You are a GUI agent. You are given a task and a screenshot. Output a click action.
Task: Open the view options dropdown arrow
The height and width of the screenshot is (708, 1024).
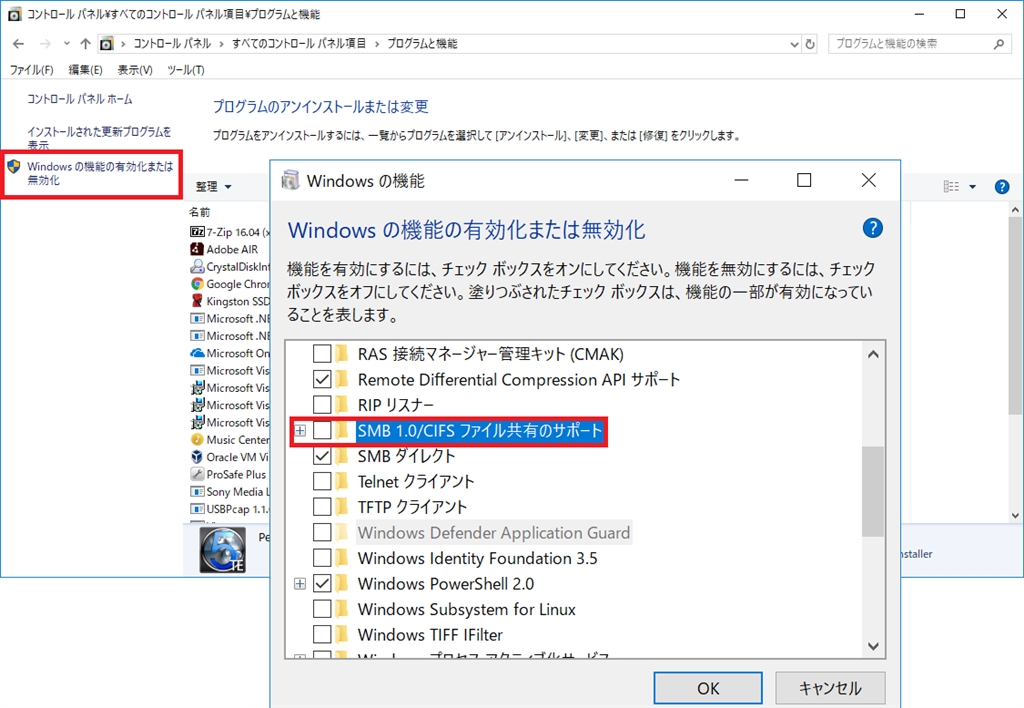(972, 187)
